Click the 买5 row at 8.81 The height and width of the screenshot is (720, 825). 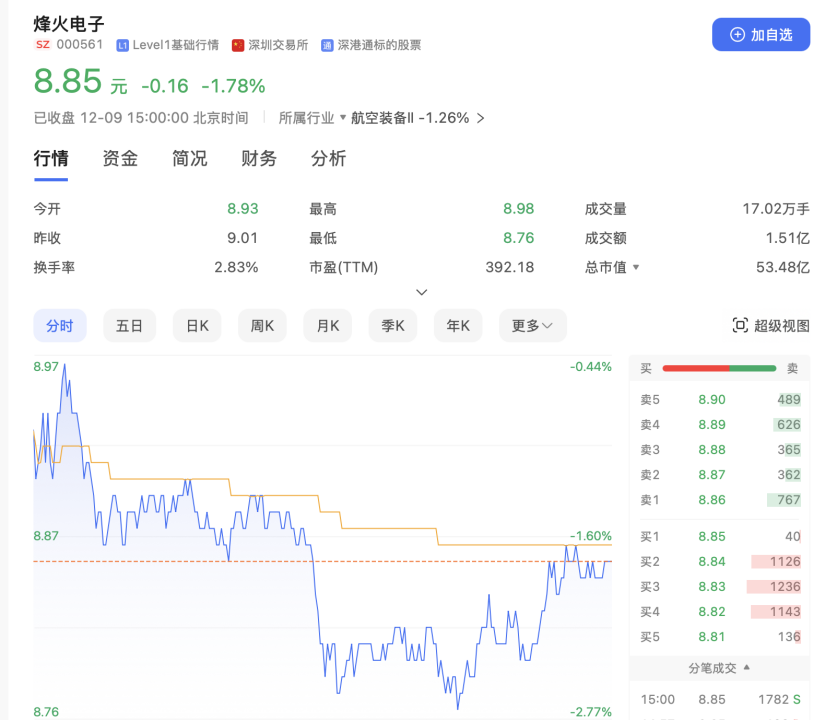pyautogui.click(x=720, y=637)
